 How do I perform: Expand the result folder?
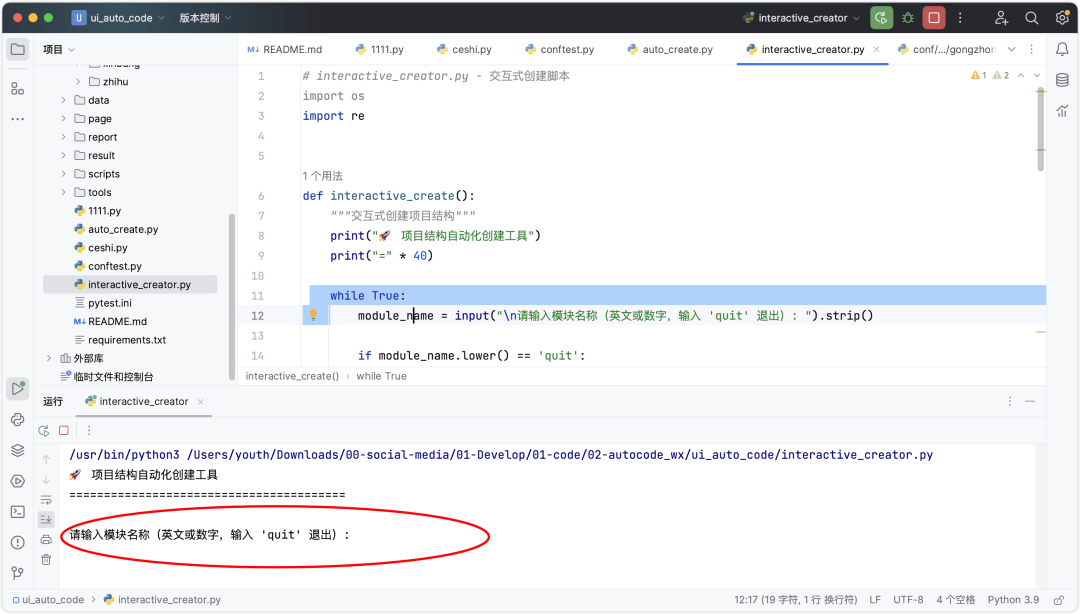click(x=63, y=155)
